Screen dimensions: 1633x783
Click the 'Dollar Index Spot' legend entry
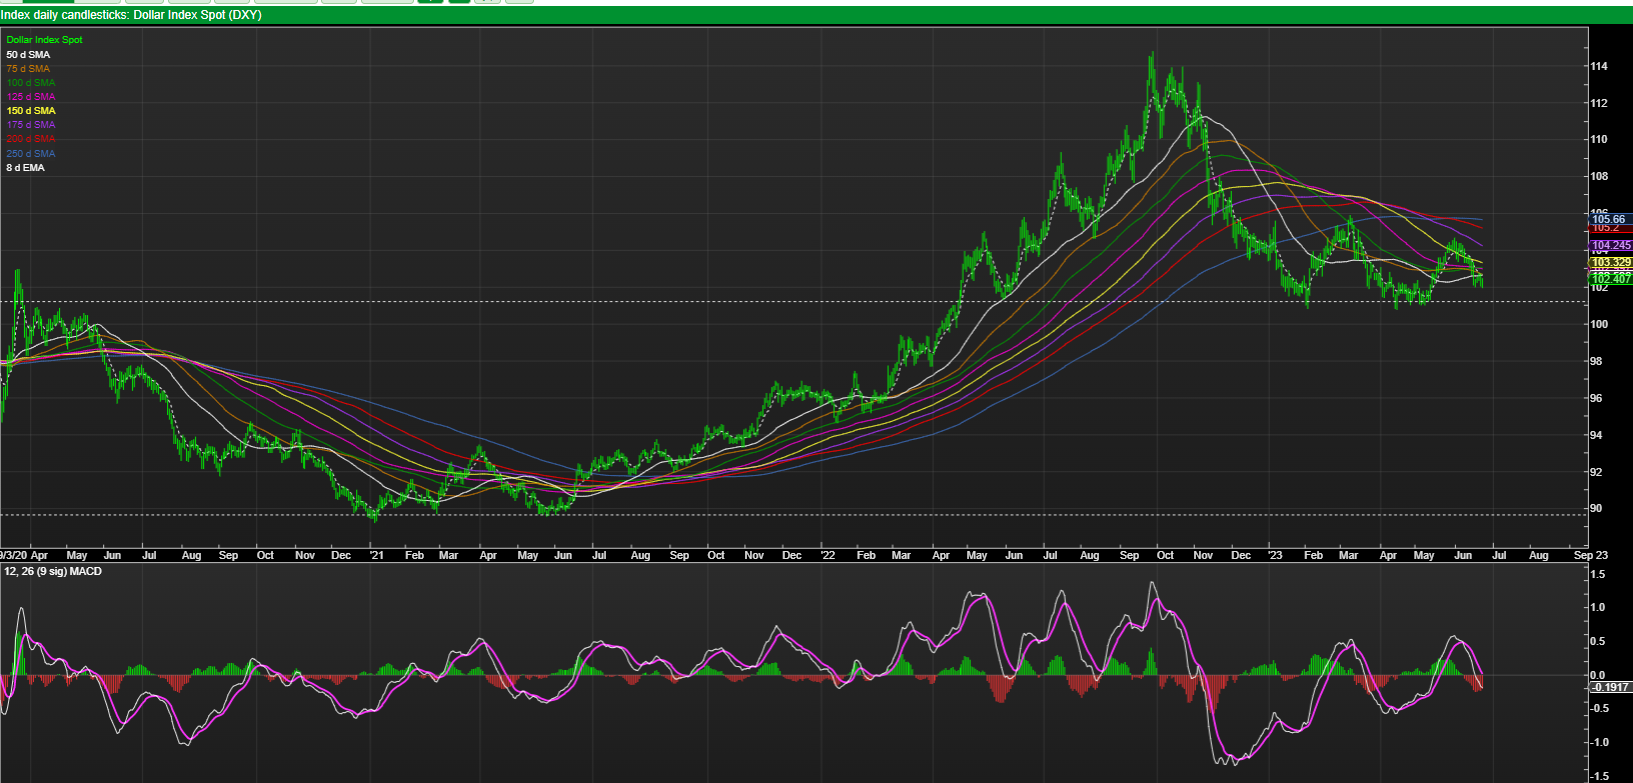tap(45, 40)
